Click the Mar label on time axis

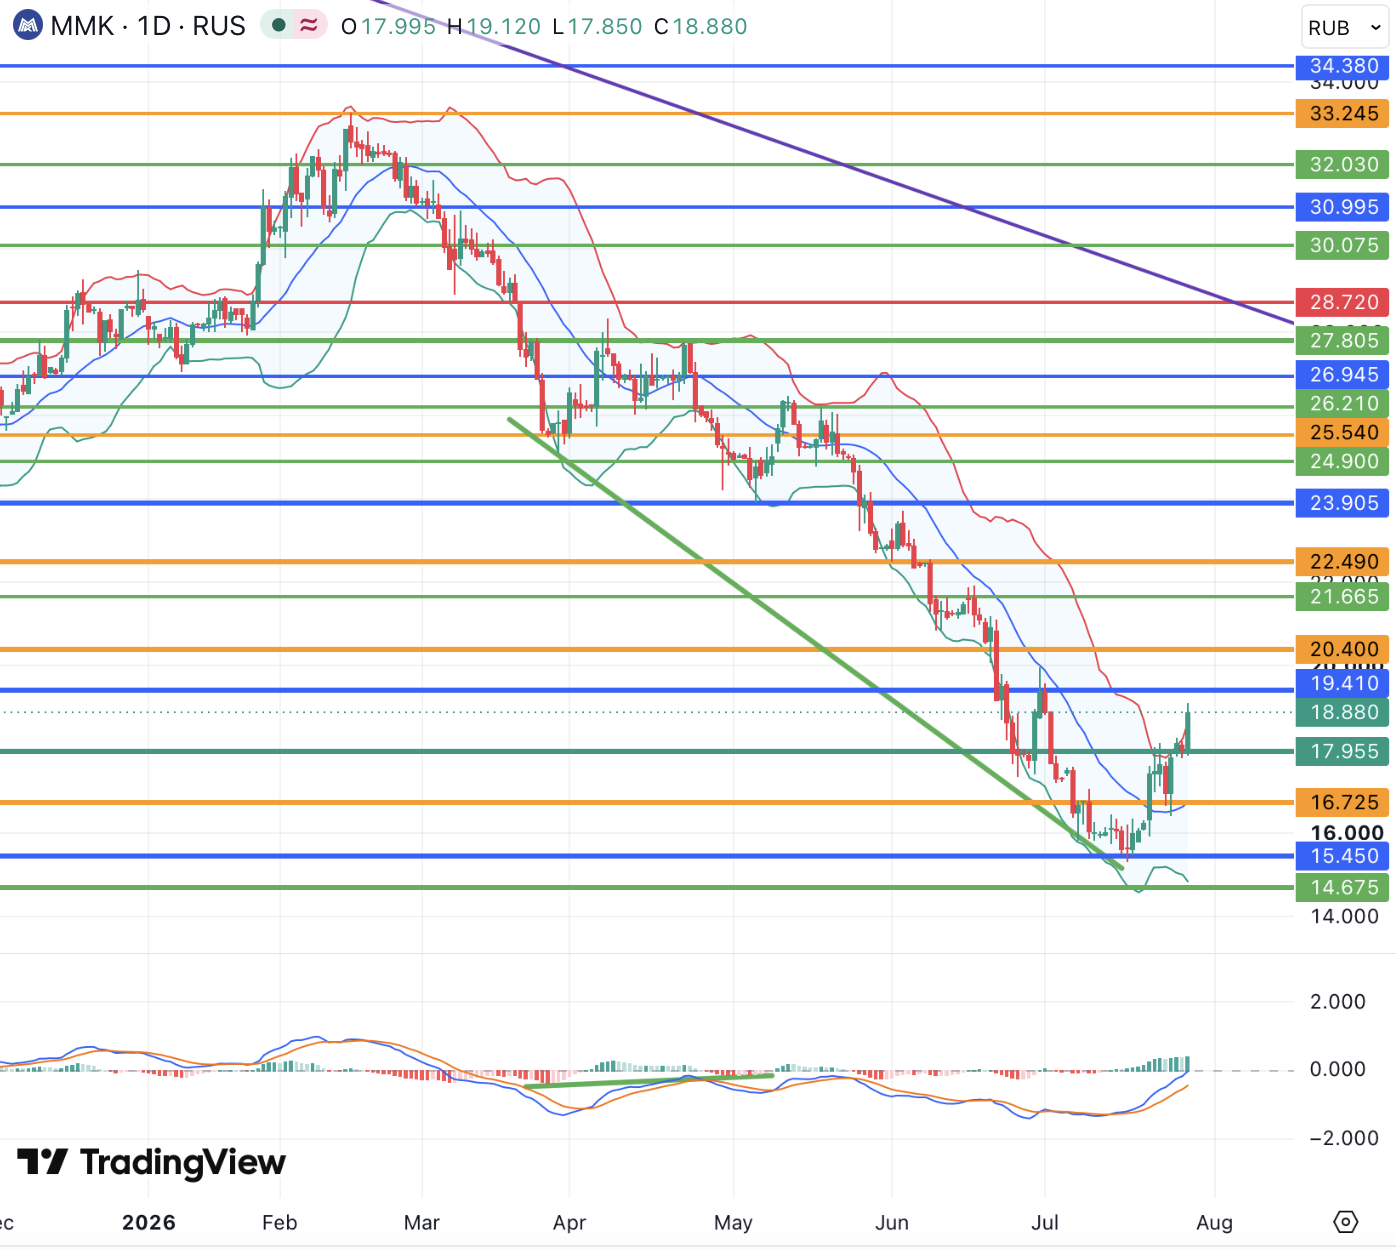422,1222
